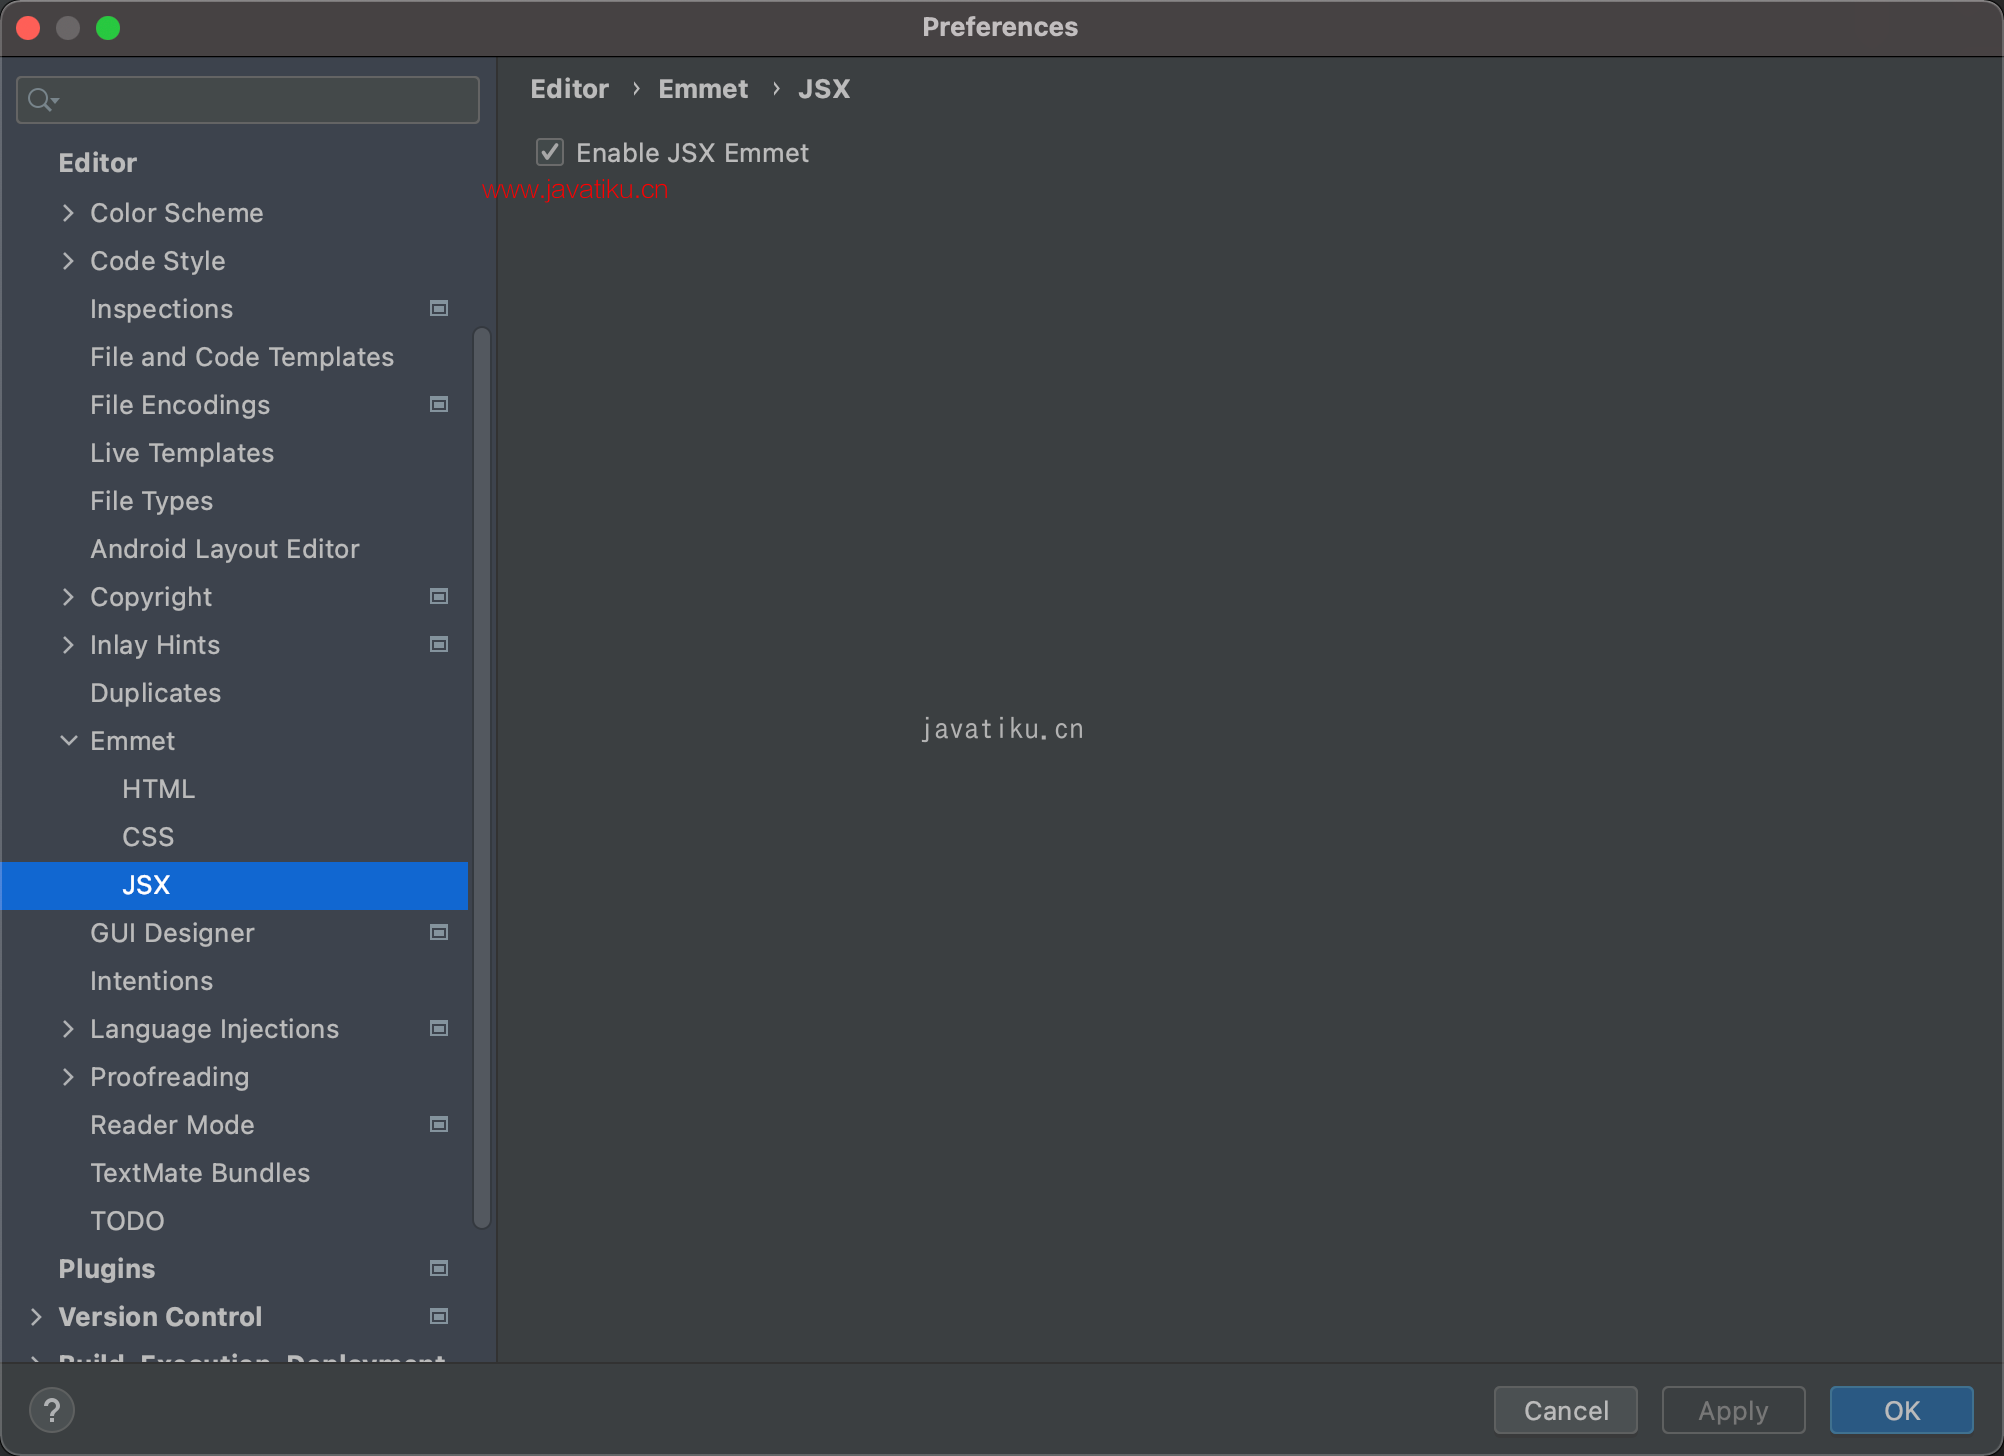This screenshot has width=2004, height=1456.
Task: Click project-level icon beside Inspections
Action: click(438, 309)
